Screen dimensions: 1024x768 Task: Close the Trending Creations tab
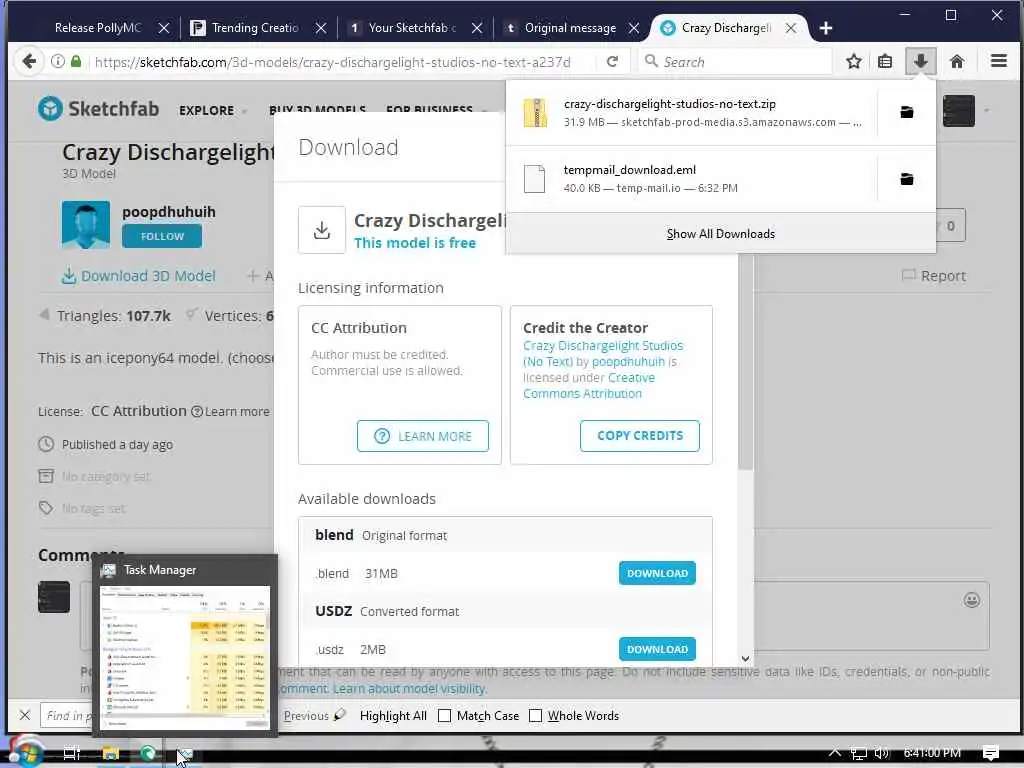pyautogui.click(x=321, y=28)
